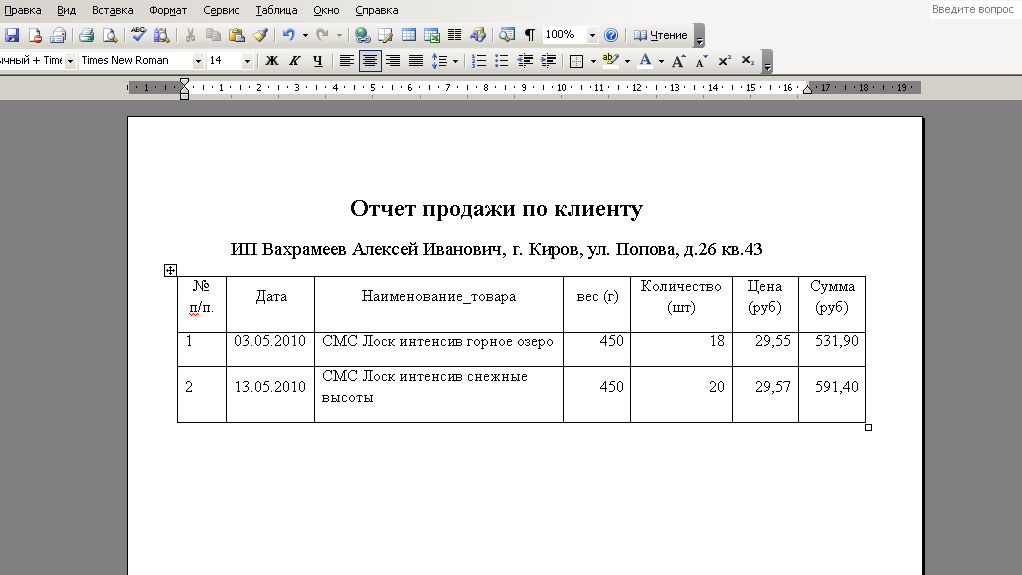Insert an Excel worksheet icon

(x=431, y=35)
